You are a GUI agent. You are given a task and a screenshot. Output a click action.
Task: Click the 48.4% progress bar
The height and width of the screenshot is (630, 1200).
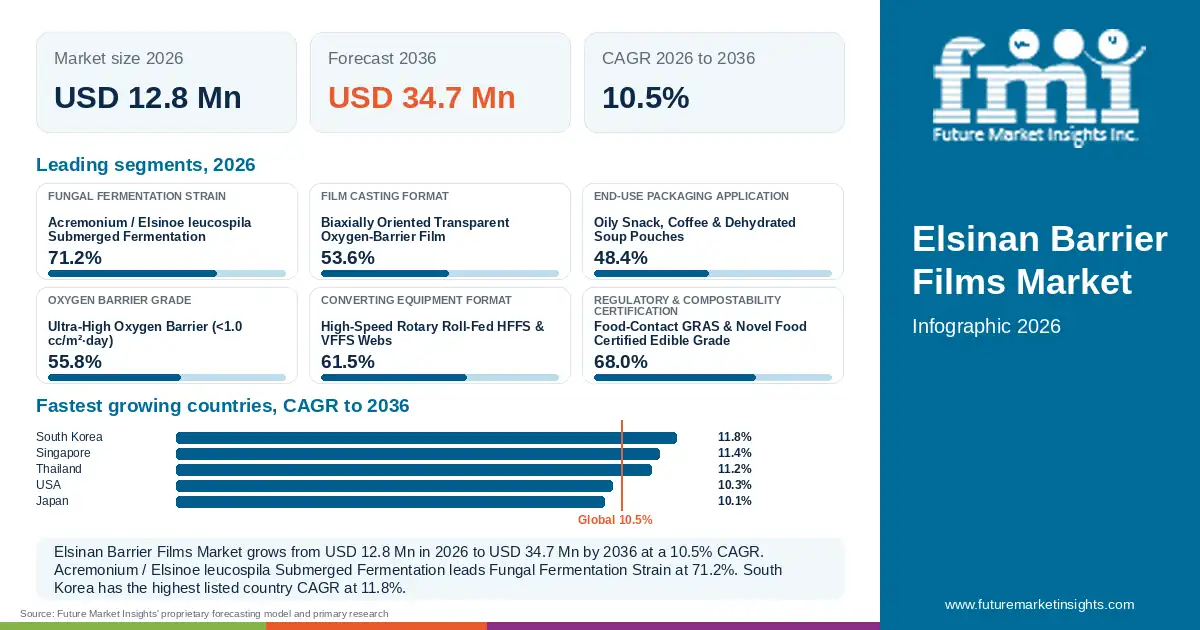[713, 273]
